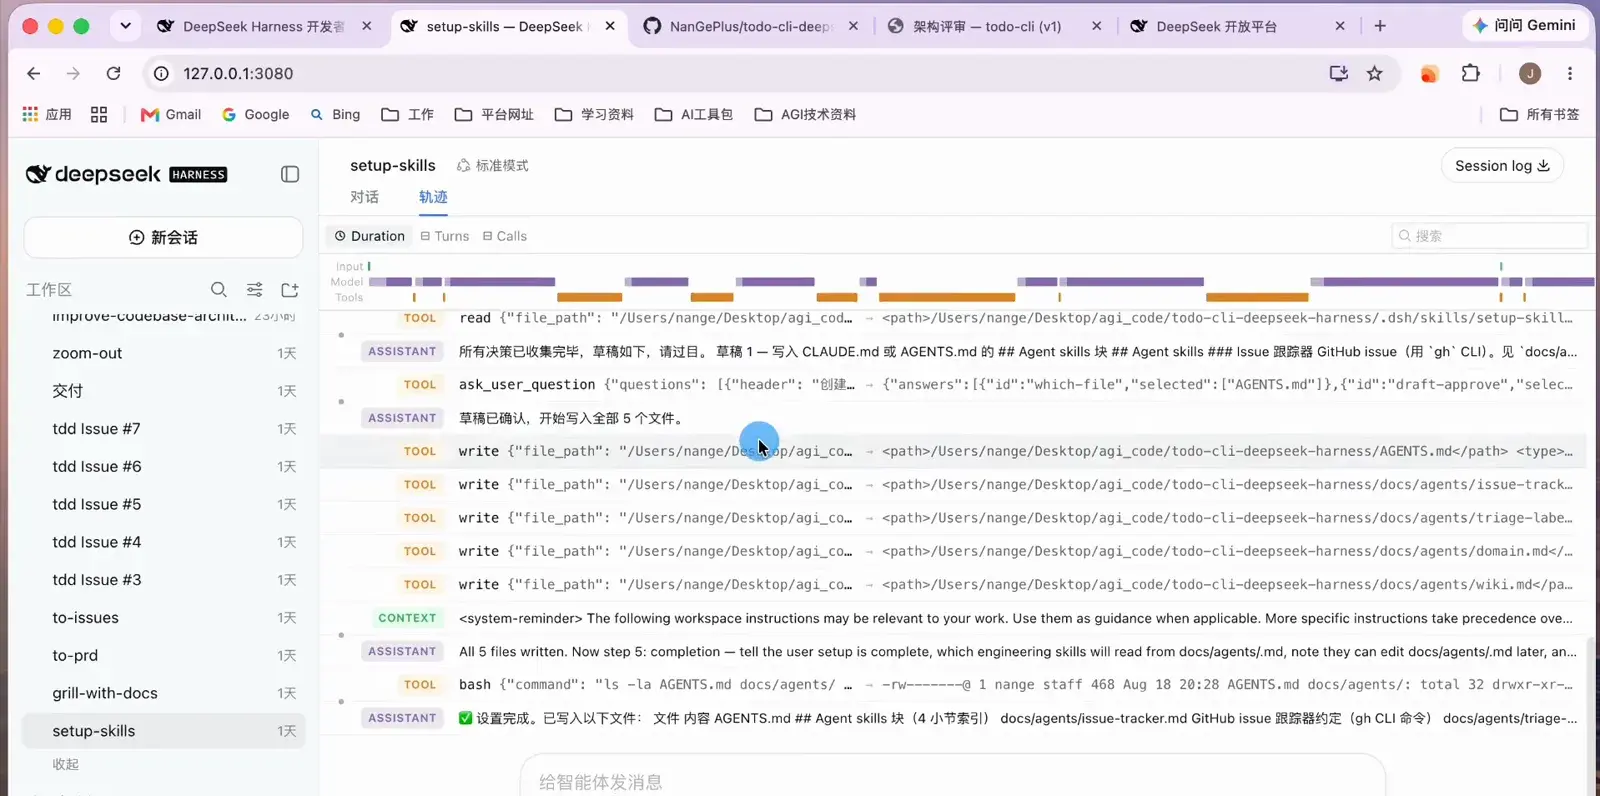Switch timeline view to Turns

pyautogui.click(x=445, y=236)
